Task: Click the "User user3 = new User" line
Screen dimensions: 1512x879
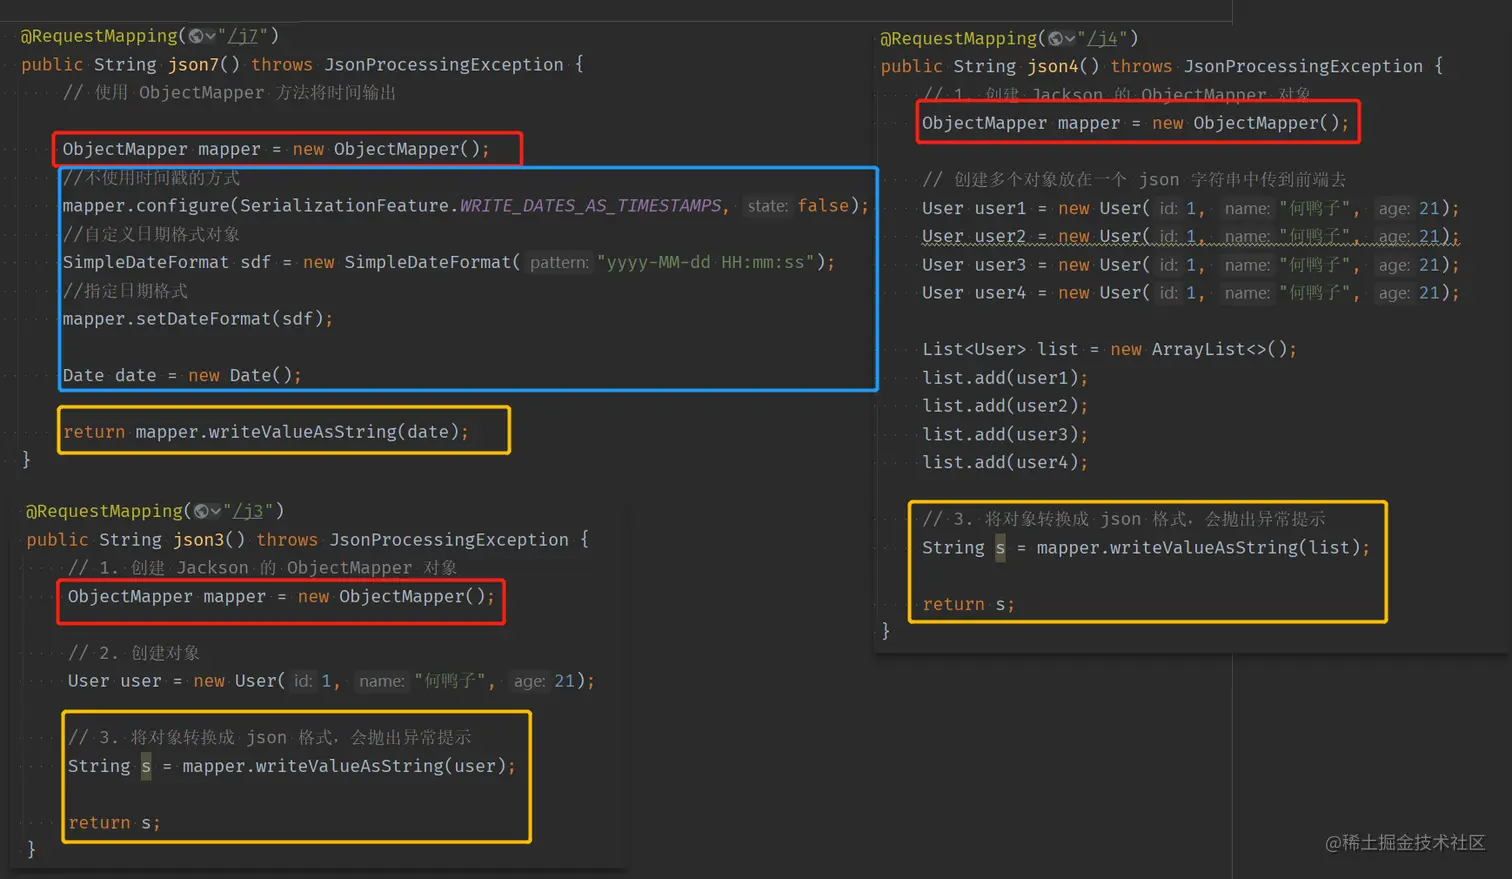Action: pyautogui.click(x=1190, y=265)
